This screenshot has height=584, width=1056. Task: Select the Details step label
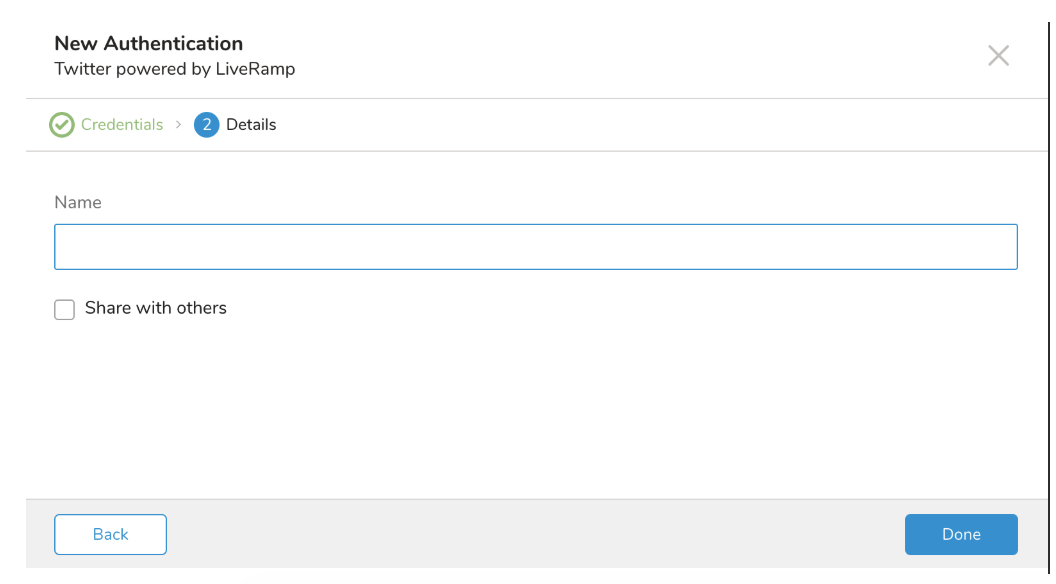click(251, 125)
